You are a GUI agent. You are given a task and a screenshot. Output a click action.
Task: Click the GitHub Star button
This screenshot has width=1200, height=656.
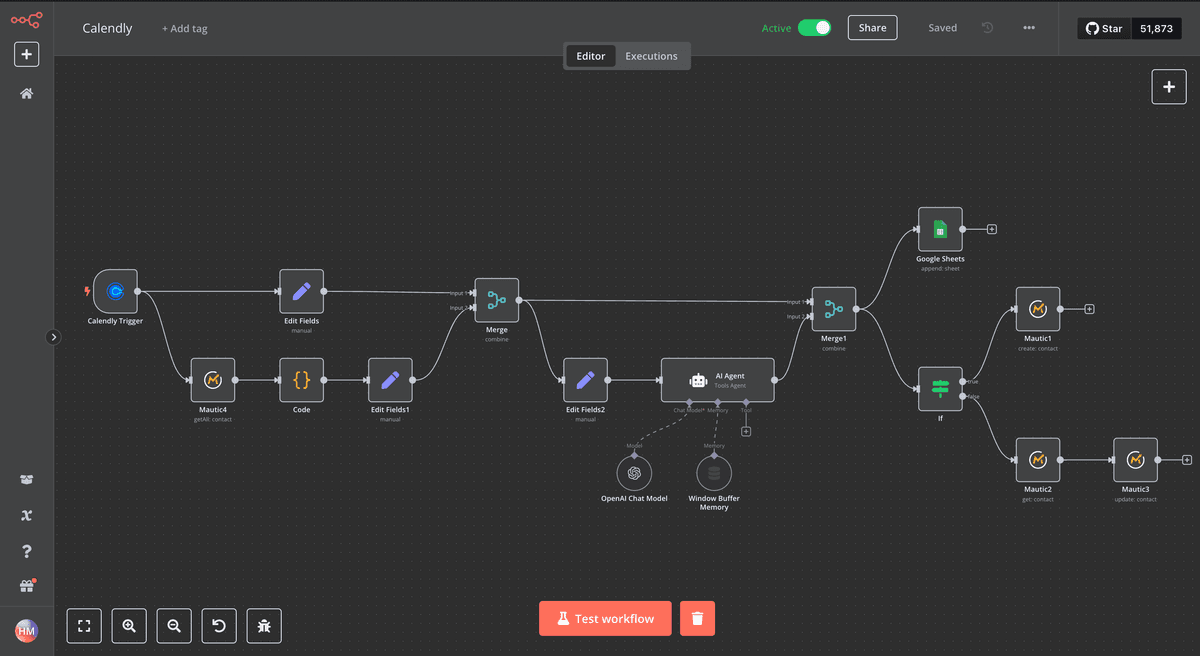pyautogui.click(x=1104, y=29)
